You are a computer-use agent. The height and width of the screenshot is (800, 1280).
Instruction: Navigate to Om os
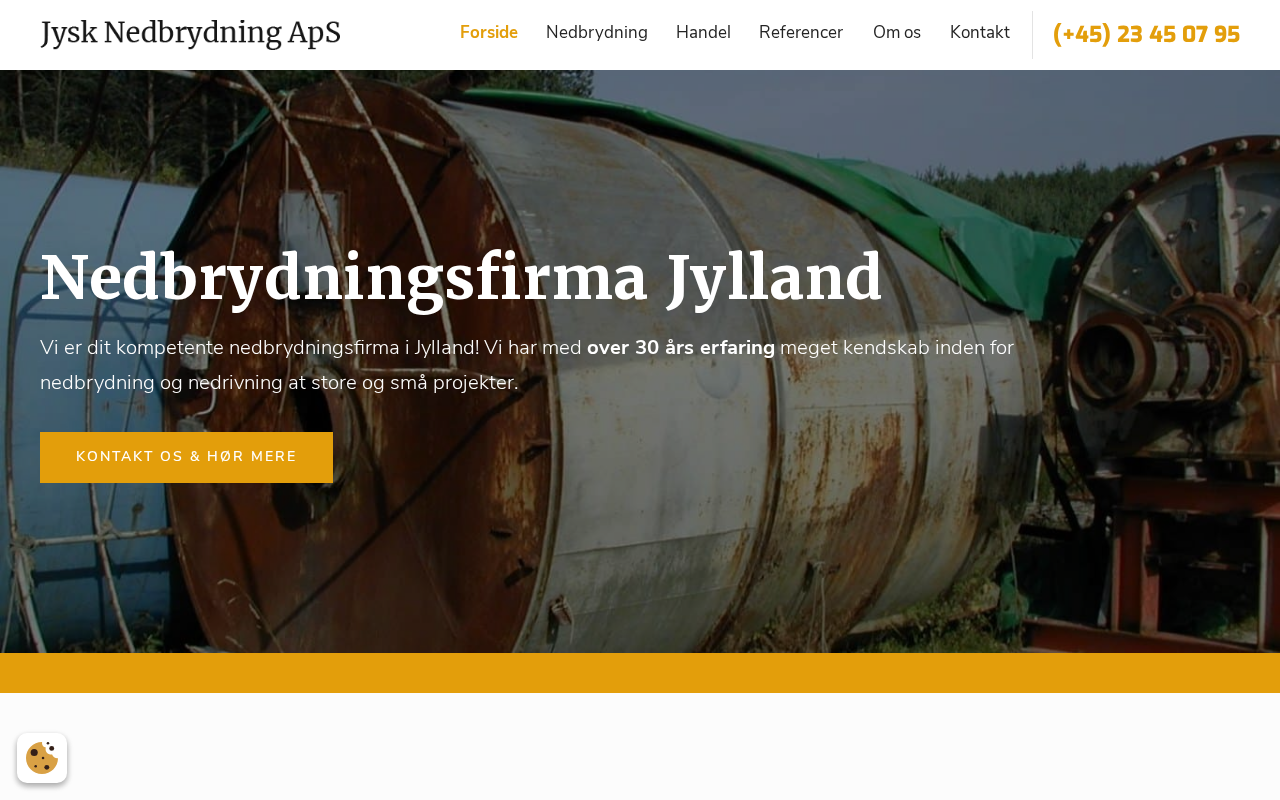(897, 33)
